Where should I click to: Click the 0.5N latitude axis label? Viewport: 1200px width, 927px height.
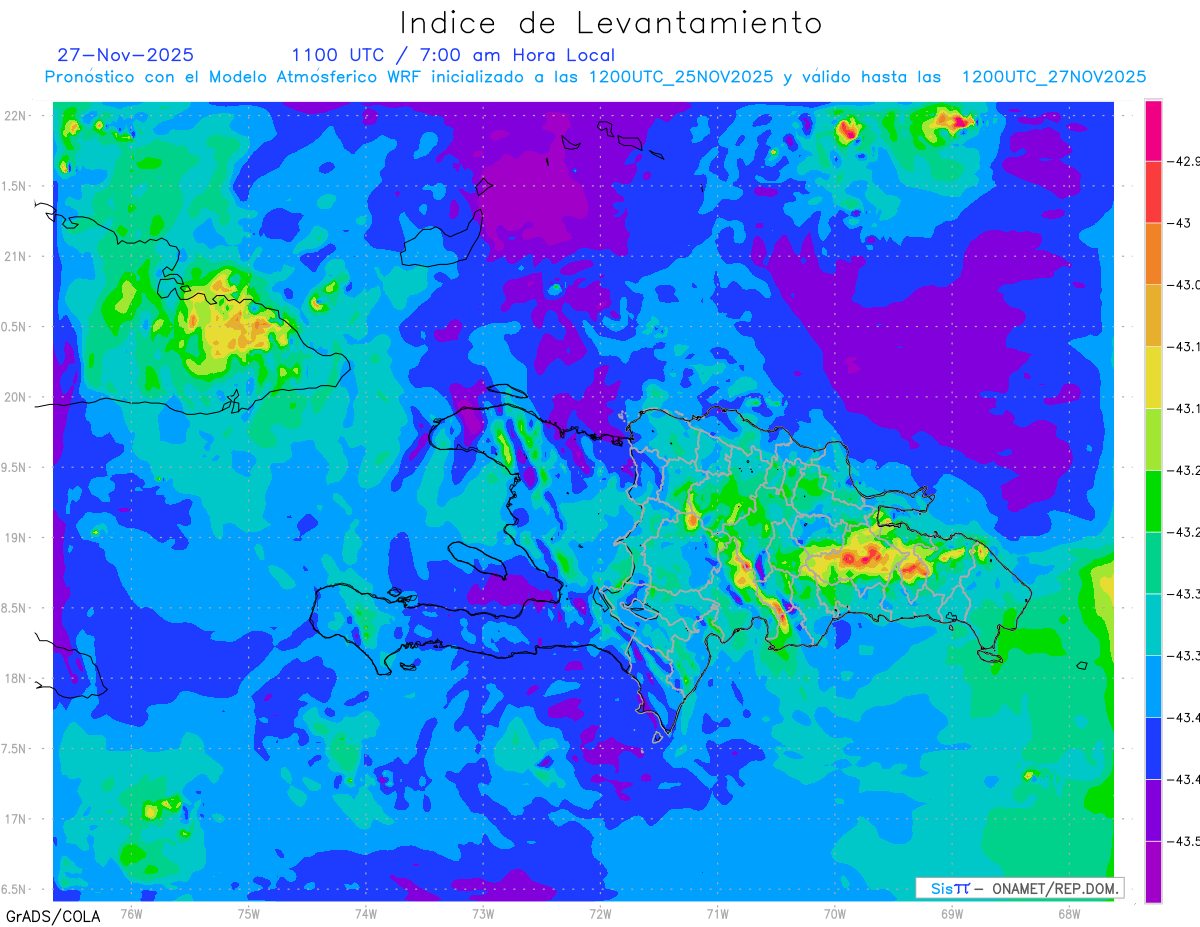(15, 327)
